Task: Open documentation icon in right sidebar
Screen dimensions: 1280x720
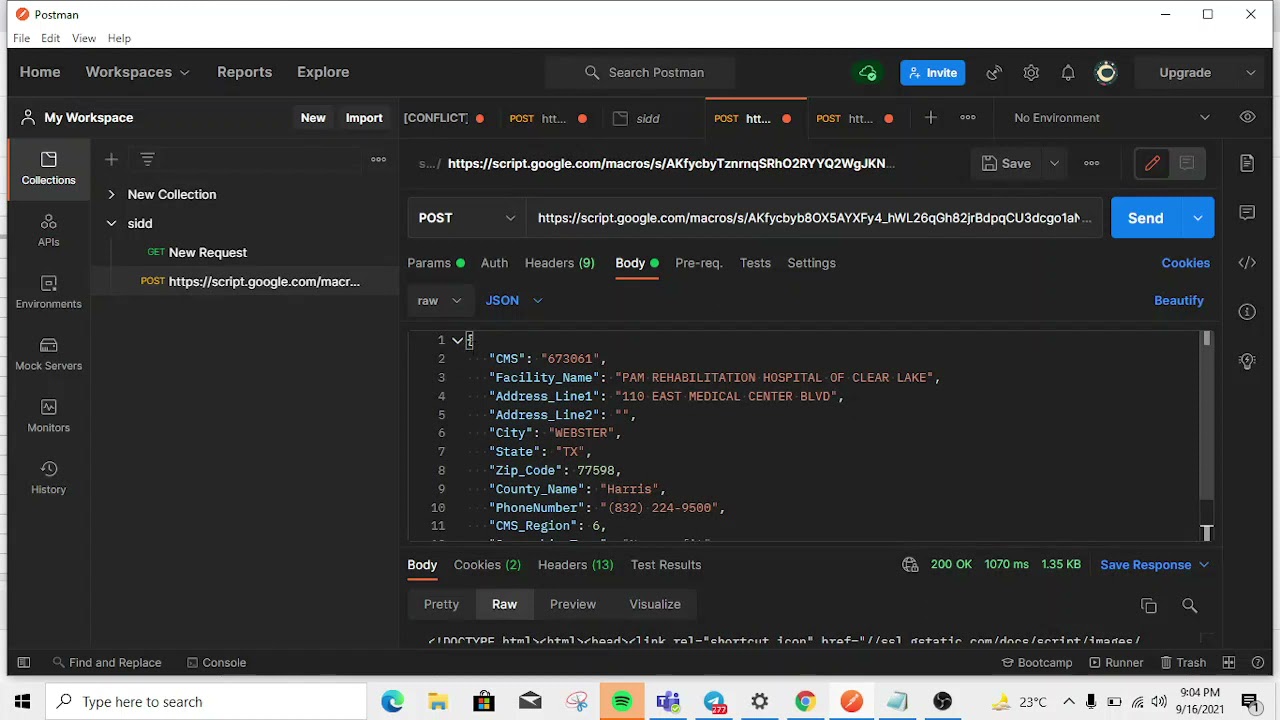Action: tap(1247, 163)
